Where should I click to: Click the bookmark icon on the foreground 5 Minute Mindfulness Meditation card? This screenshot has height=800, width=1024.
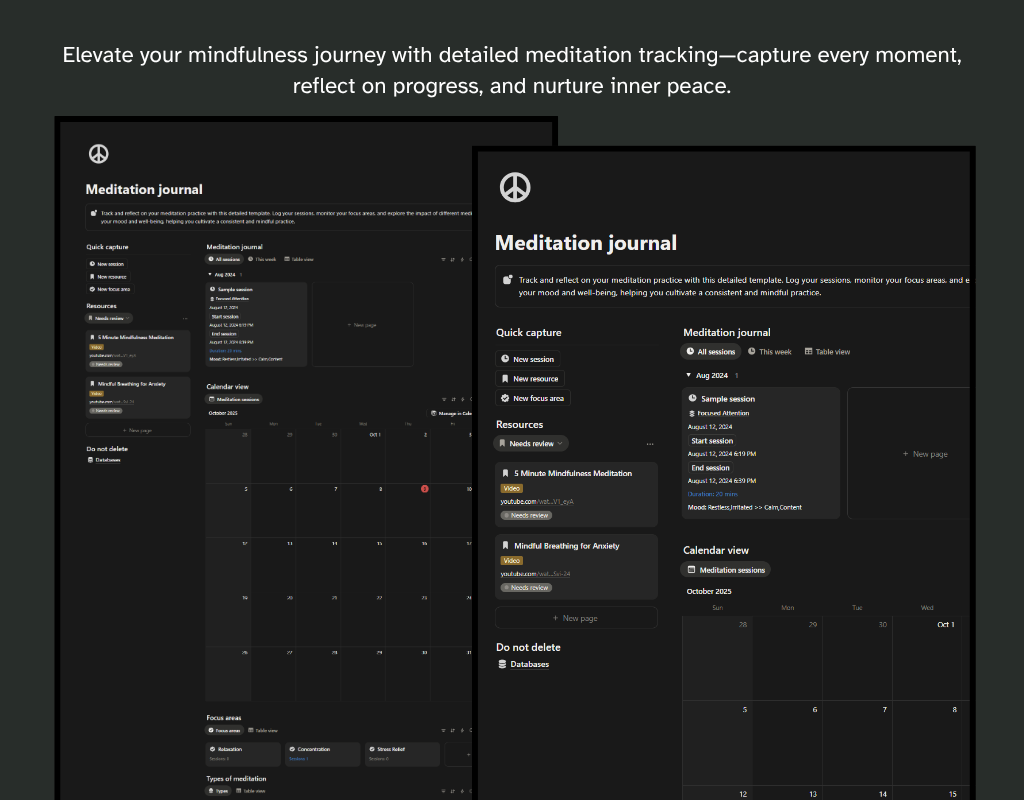(505, 473)
